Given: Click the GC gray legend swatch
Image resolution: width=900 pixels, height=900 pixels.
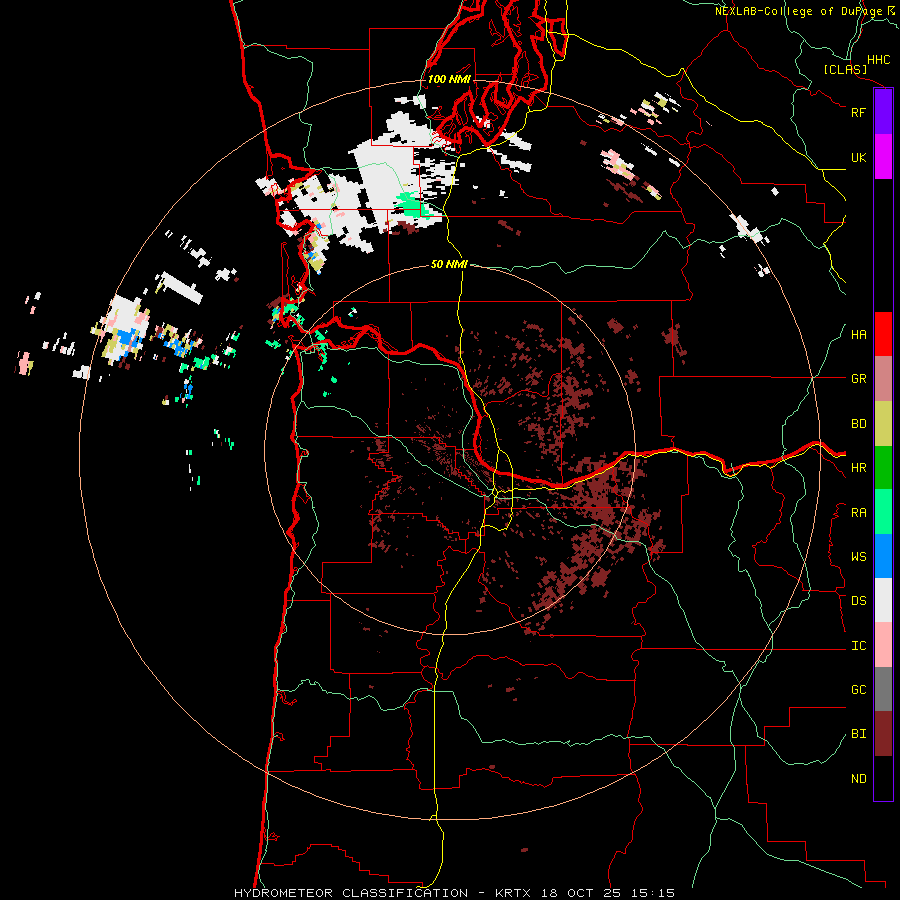Looking at the screenshot, I should coord(883,689).
